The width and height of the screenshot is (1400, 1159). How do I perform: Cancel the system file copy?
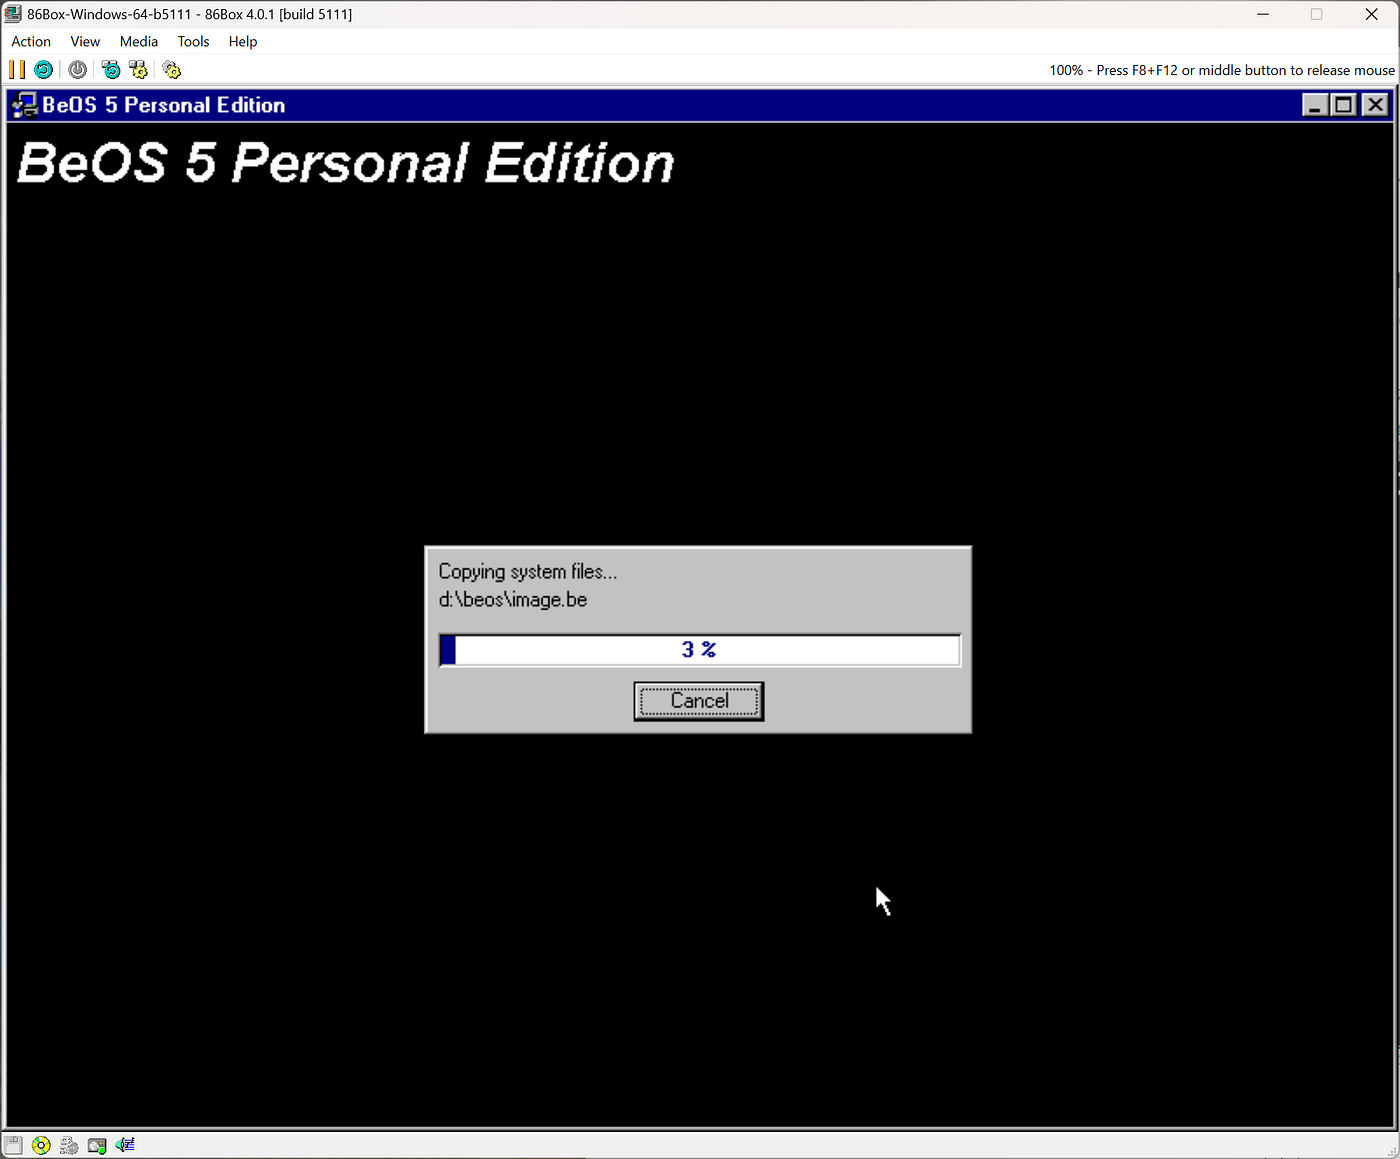(699, 701)
